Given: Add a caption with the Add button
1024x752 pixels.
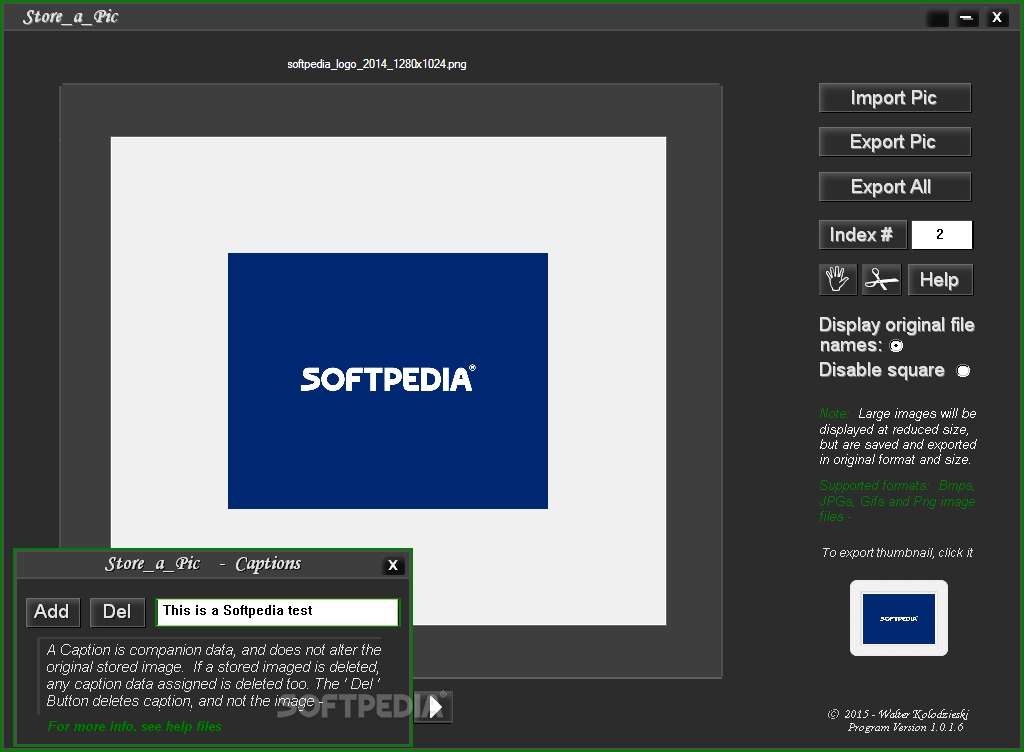Looking at the screenshot, I should pos(52,612).
